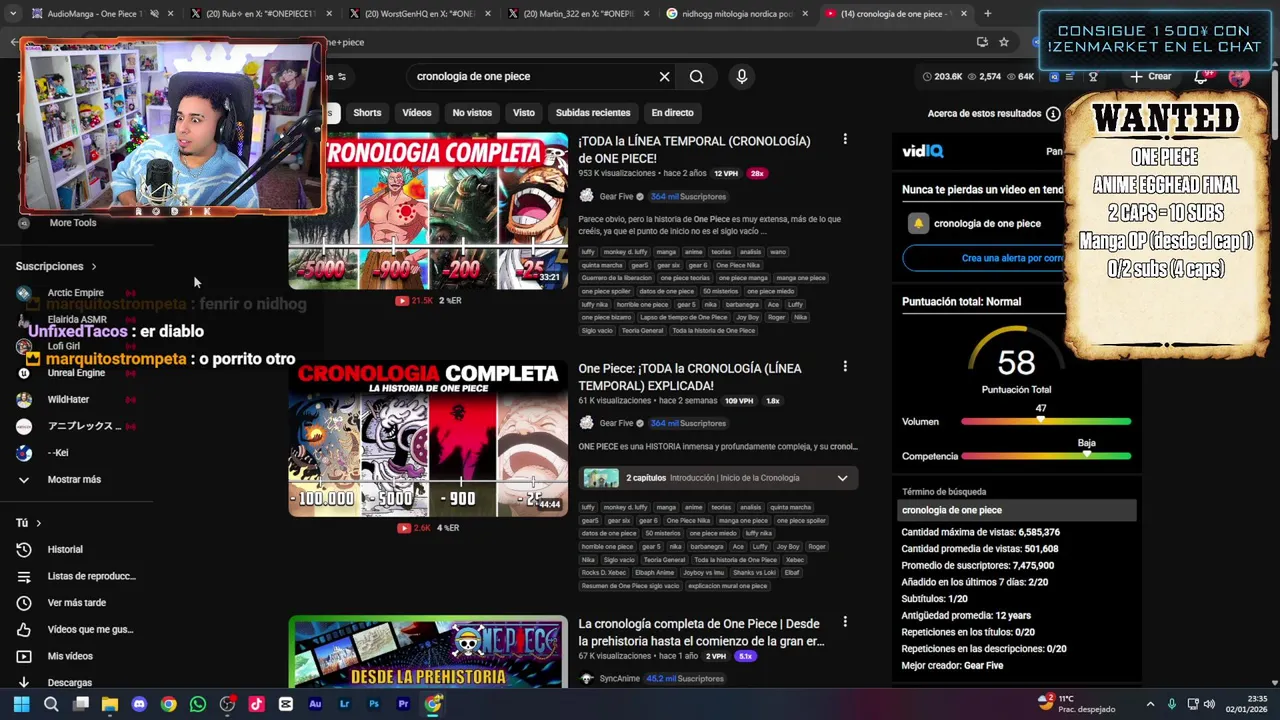
Task: Clear the search query with X
Action: coord(664,77)
